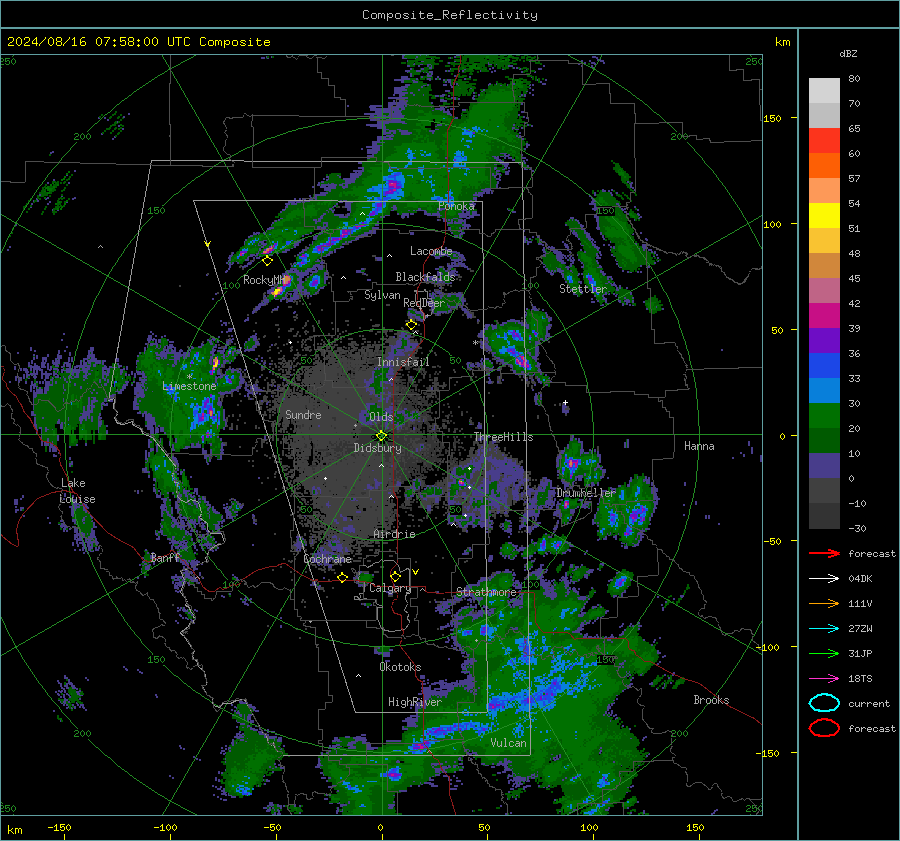Click the red forecast arrow in legend

(824, 553)
